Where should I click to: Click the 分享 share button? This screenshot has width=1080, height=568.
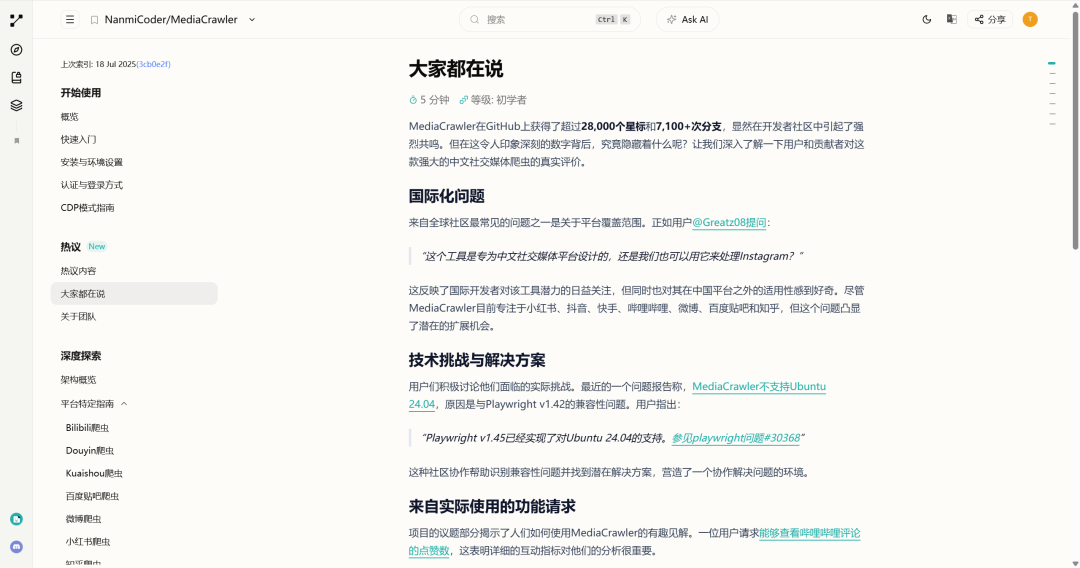click(990, 19)
